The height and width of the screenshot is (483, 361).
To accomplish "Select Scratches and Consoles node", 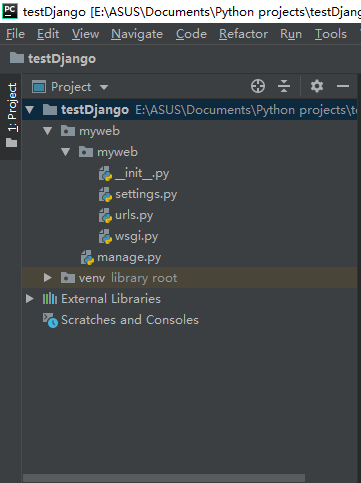I will 130,320.
